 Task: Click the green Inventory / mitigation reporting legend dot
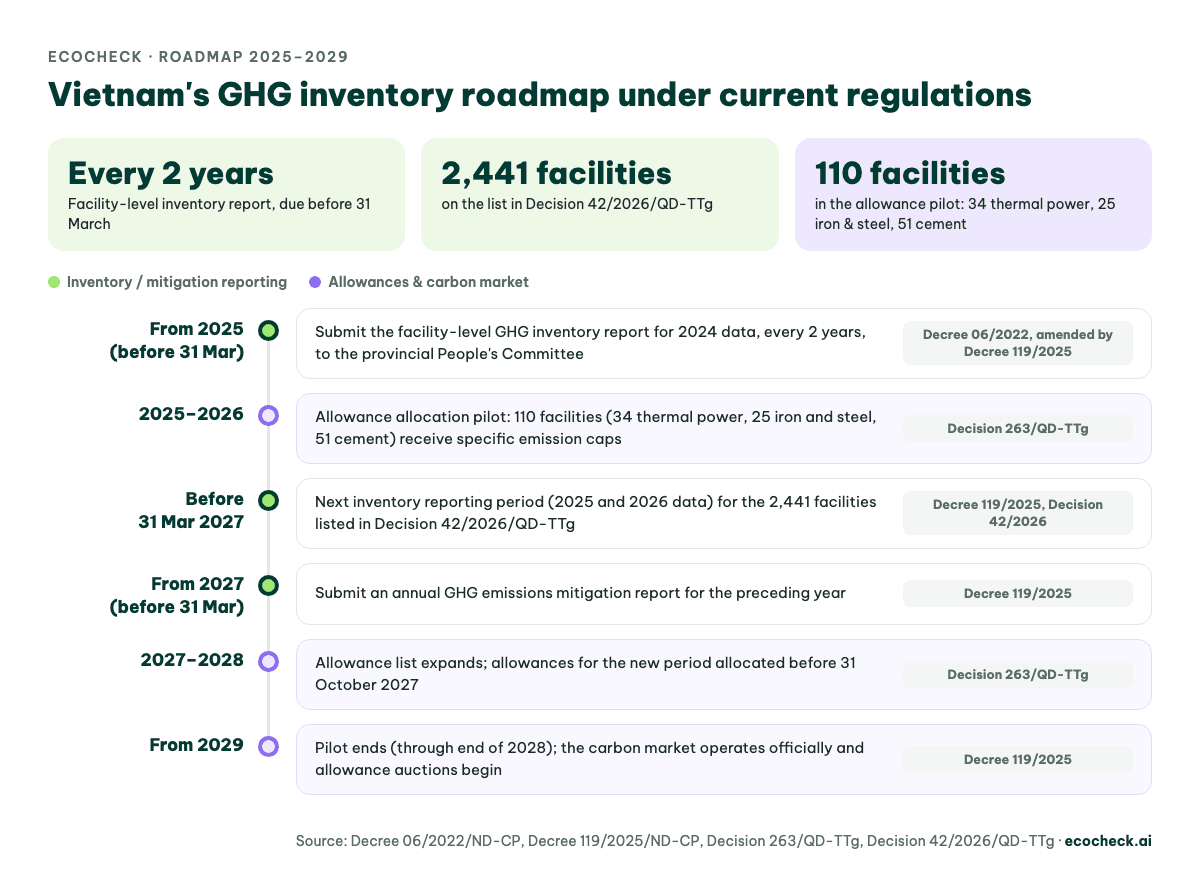coord(54,282)
